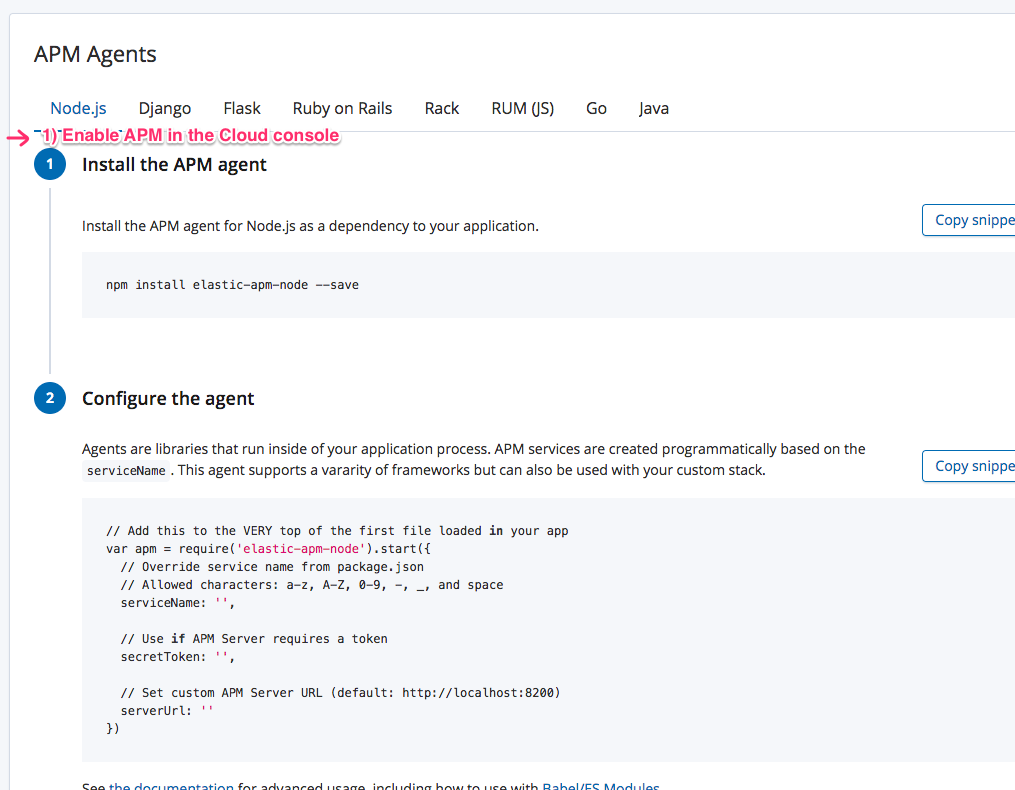Viewport: 1015px width, 790px height.
Task: Switch to Ruby on Rails tab
Action: [342, 108]
